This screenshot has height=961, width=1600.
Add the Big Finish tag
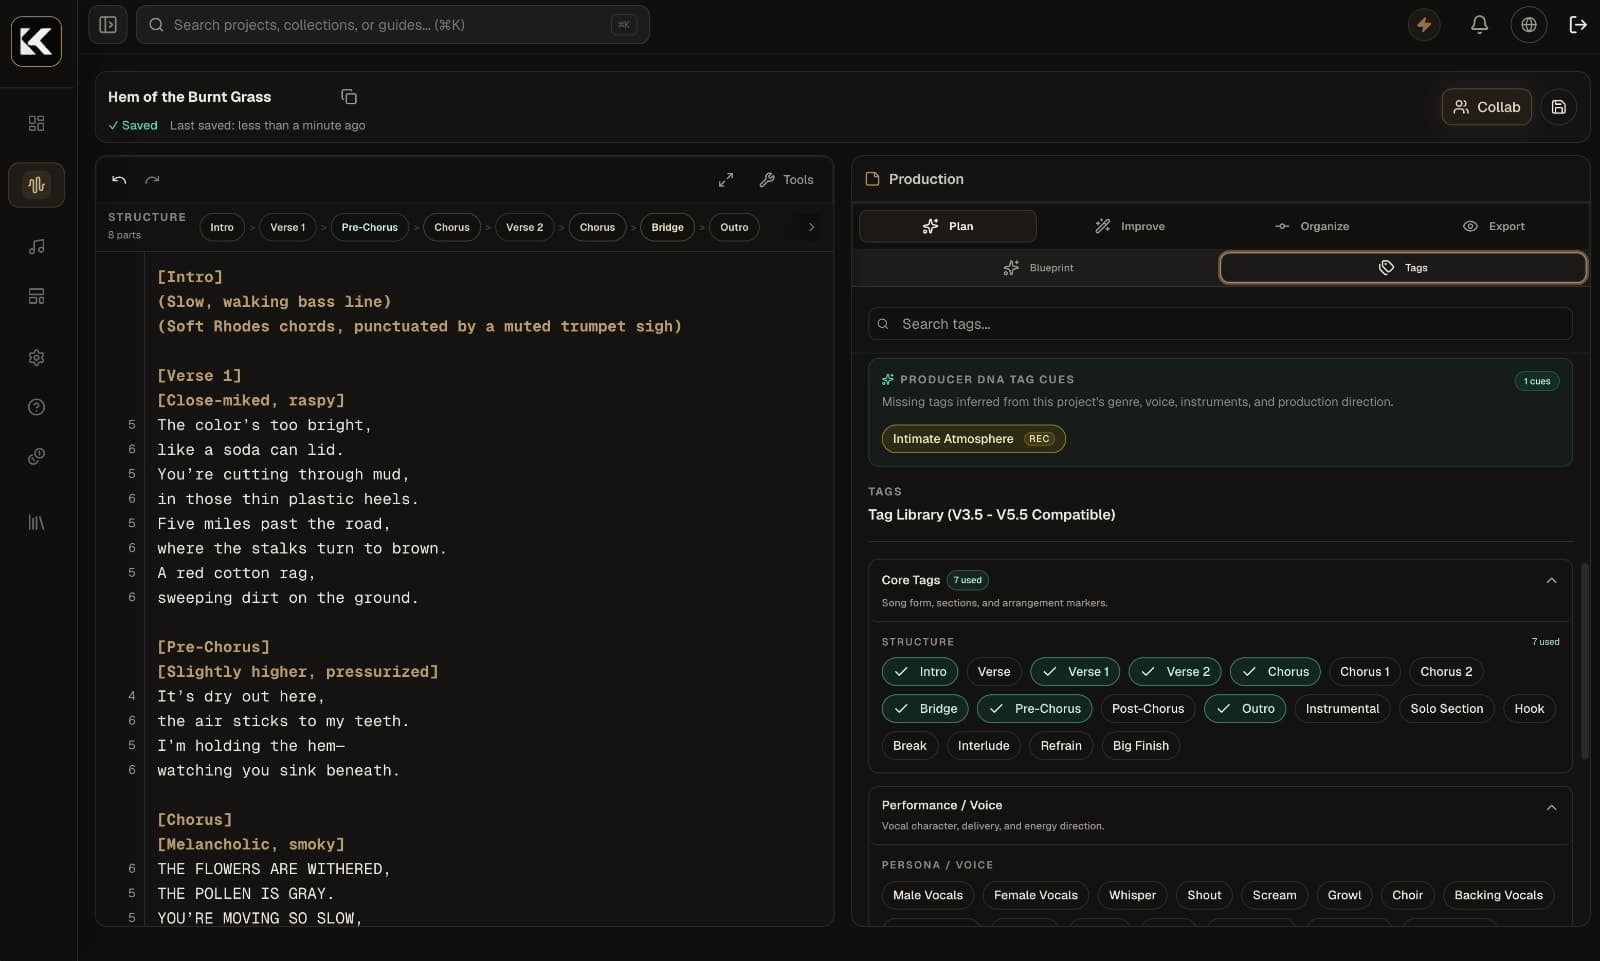[x=1141, y=746]
